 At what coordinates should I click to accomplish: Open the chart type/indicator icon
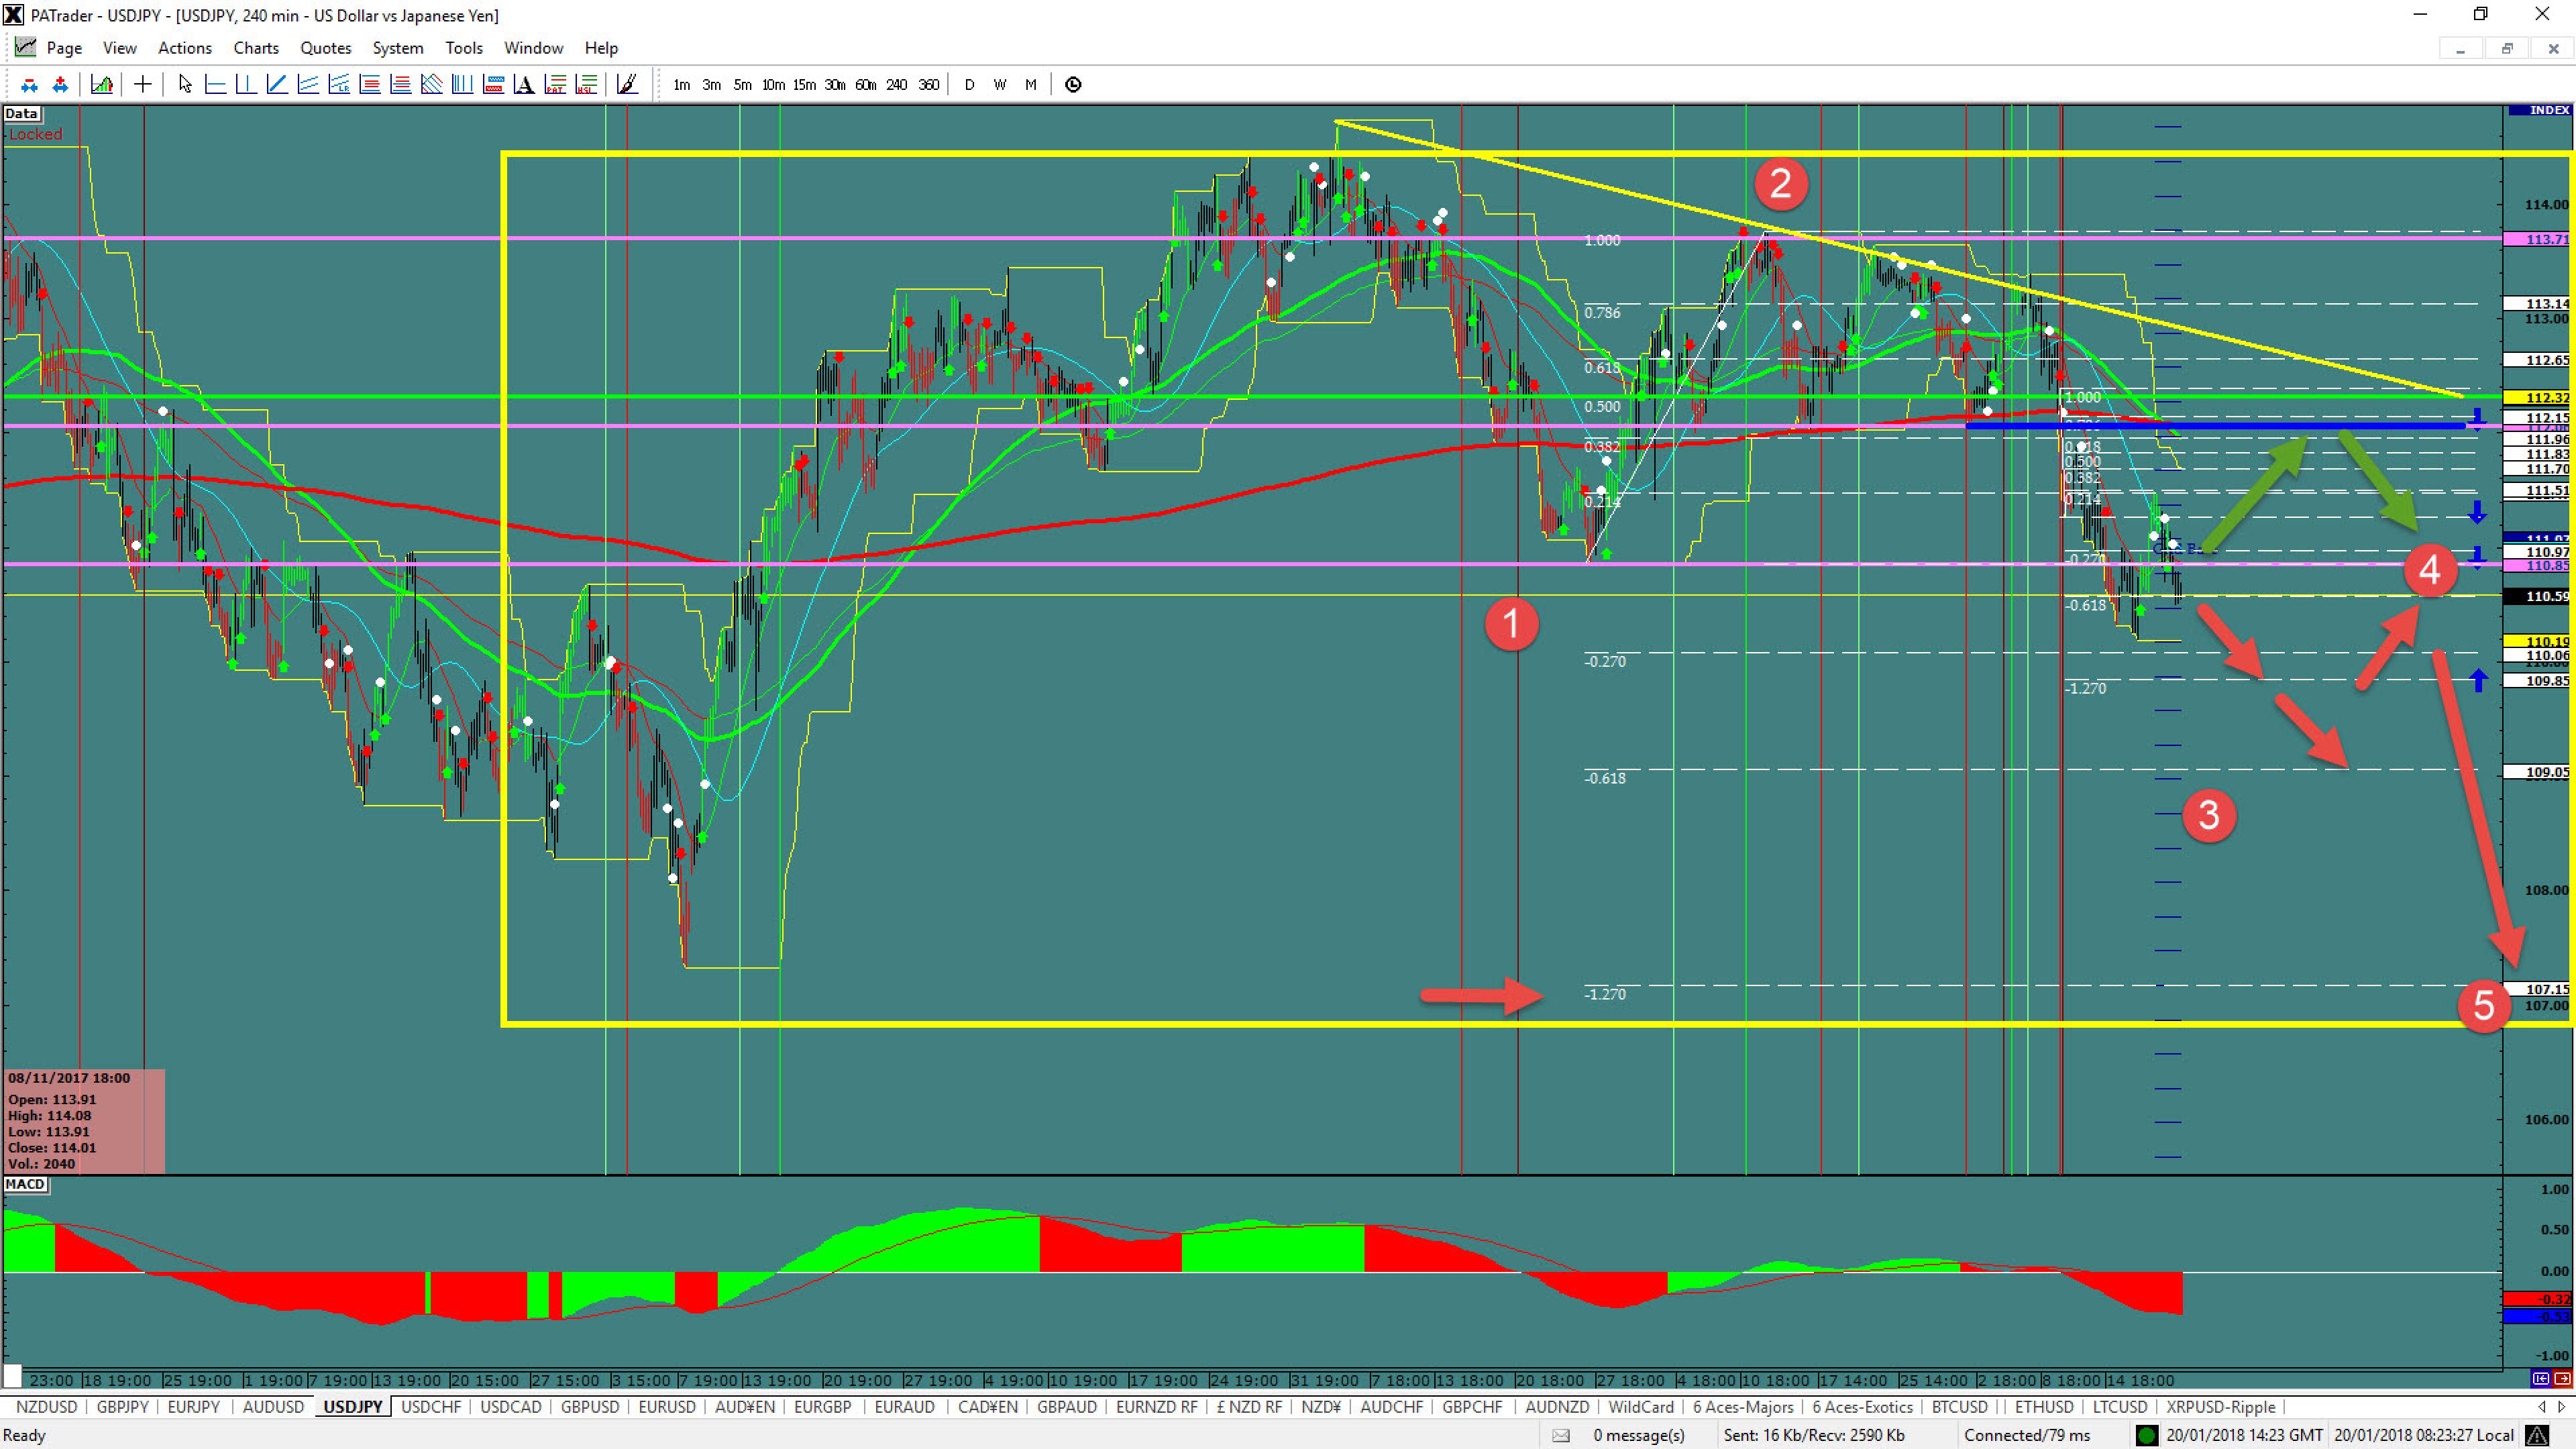click(102, 85)
